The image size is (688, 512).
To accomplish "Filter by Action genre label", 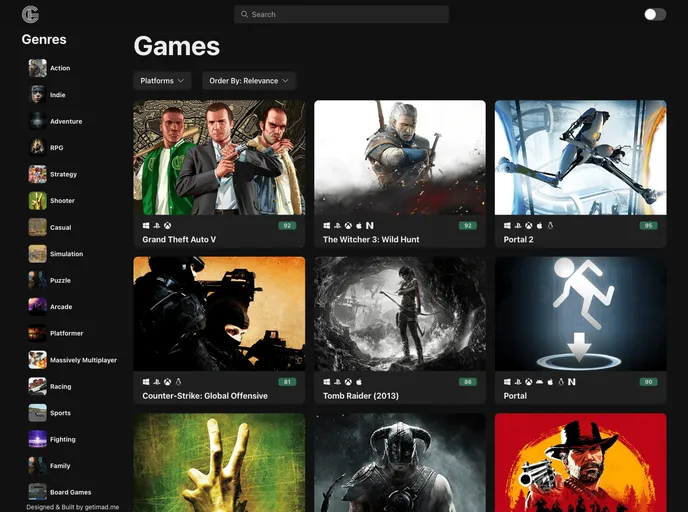I will [x=60, y=68].
